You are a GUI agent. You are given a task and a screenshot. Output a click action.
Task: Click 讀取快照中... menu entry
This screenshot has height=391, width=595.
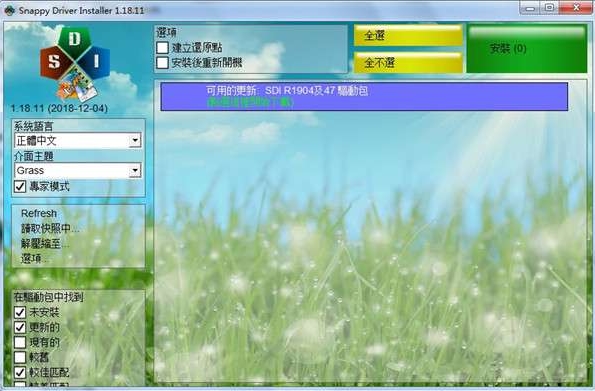pyautogui.click(x=50, y=229)
